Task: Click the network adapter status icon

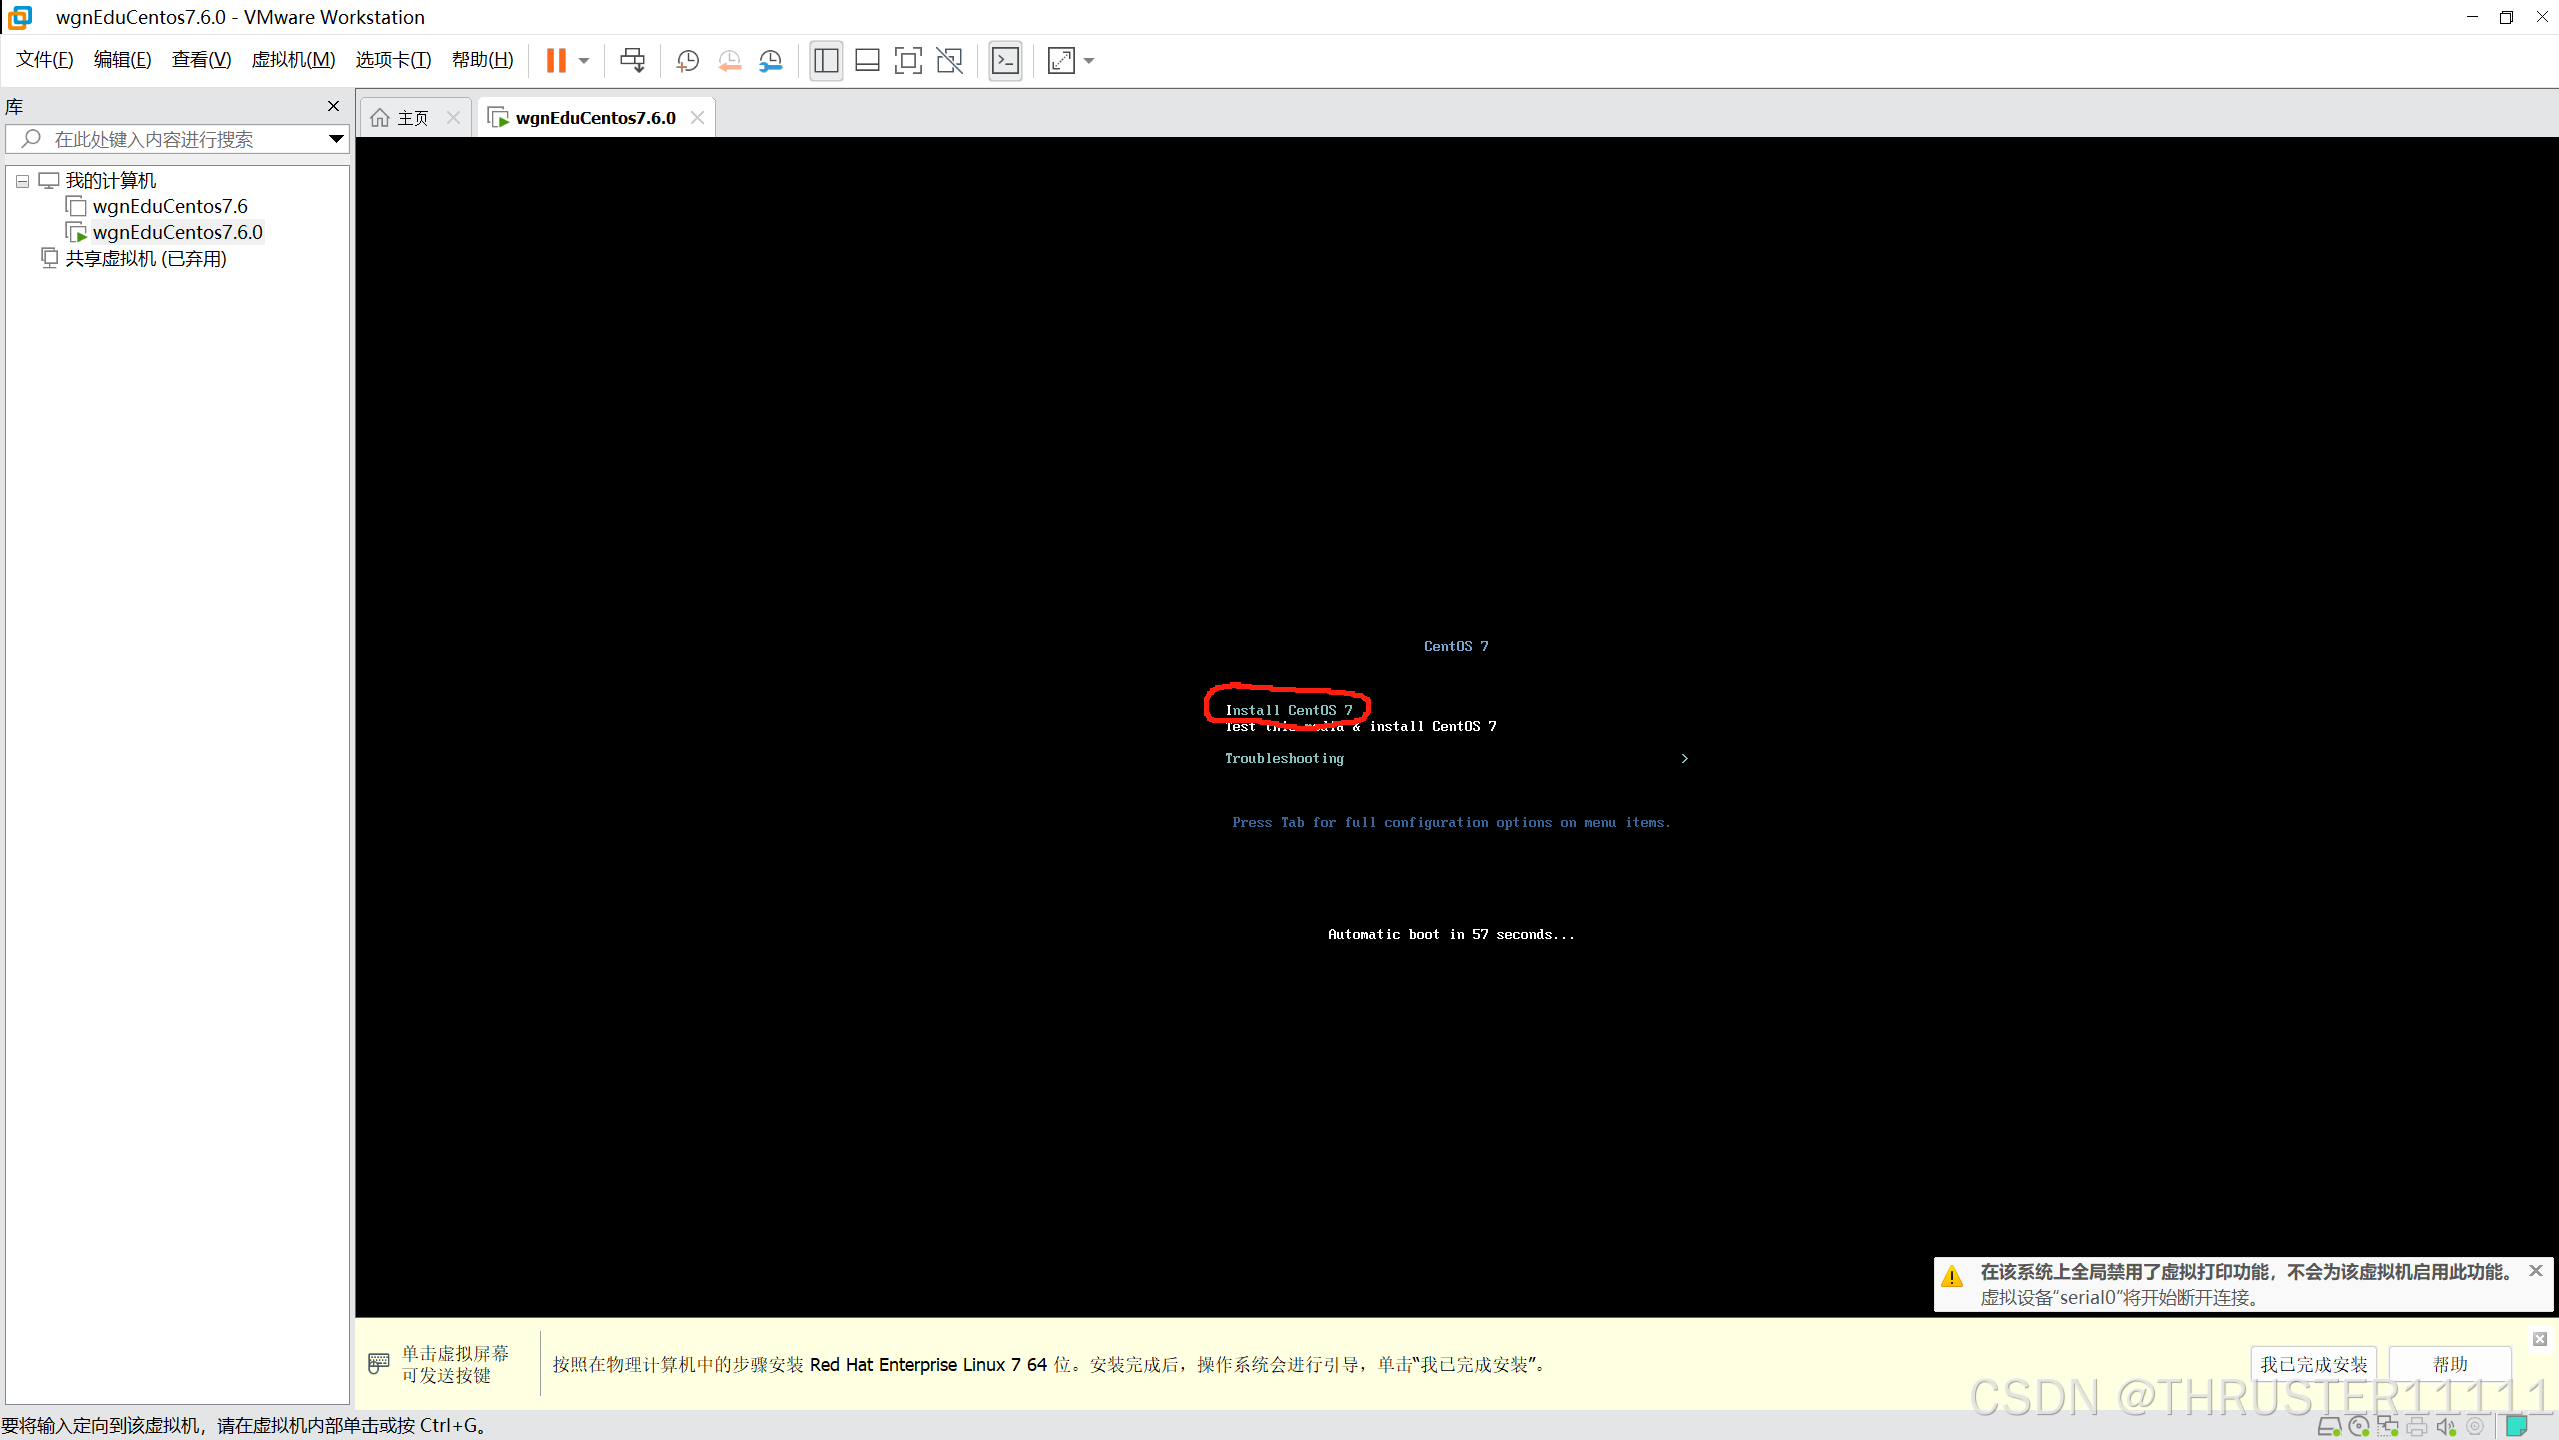Action: tap(2388, 1427)
